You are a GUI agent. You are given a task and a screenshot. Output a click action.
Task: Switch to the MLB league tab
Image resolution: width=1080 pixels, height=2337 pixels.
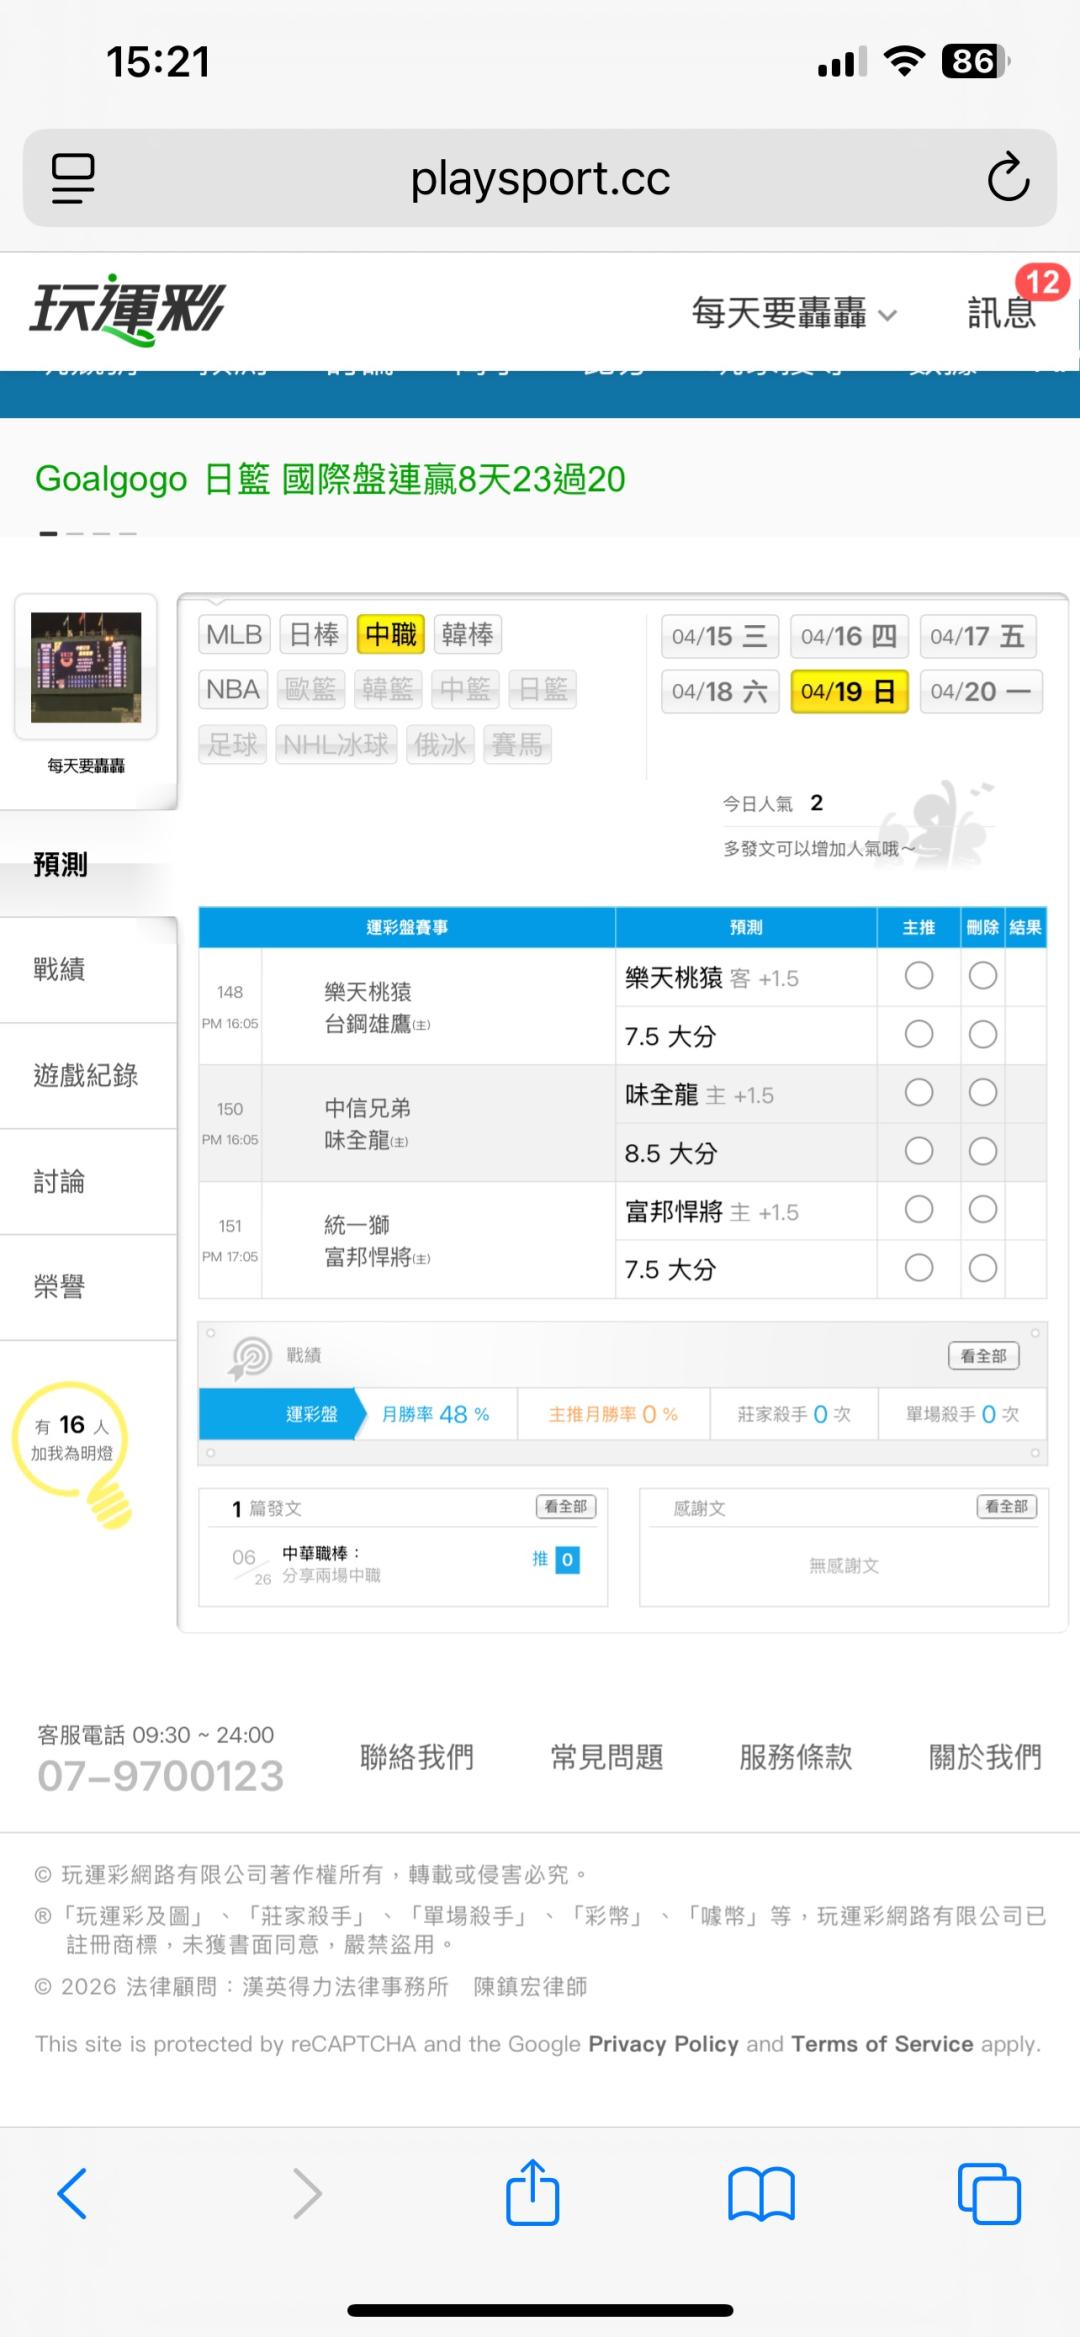click(x=234, y=635)
